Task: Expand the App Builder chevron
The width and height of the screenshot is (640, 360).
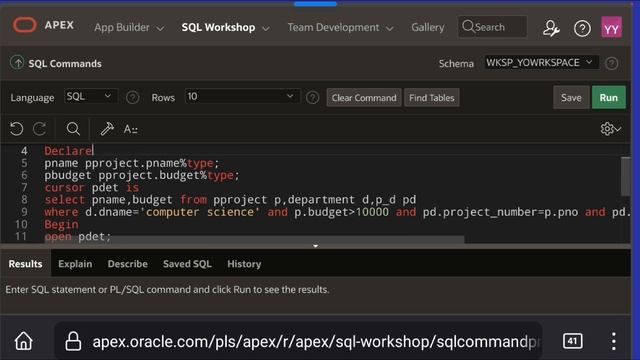Action: [161, 29]
